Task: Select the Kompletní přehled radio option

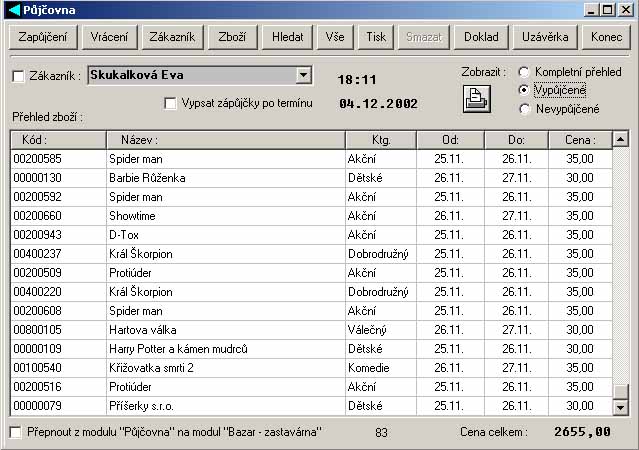Action: coord(524,72)
